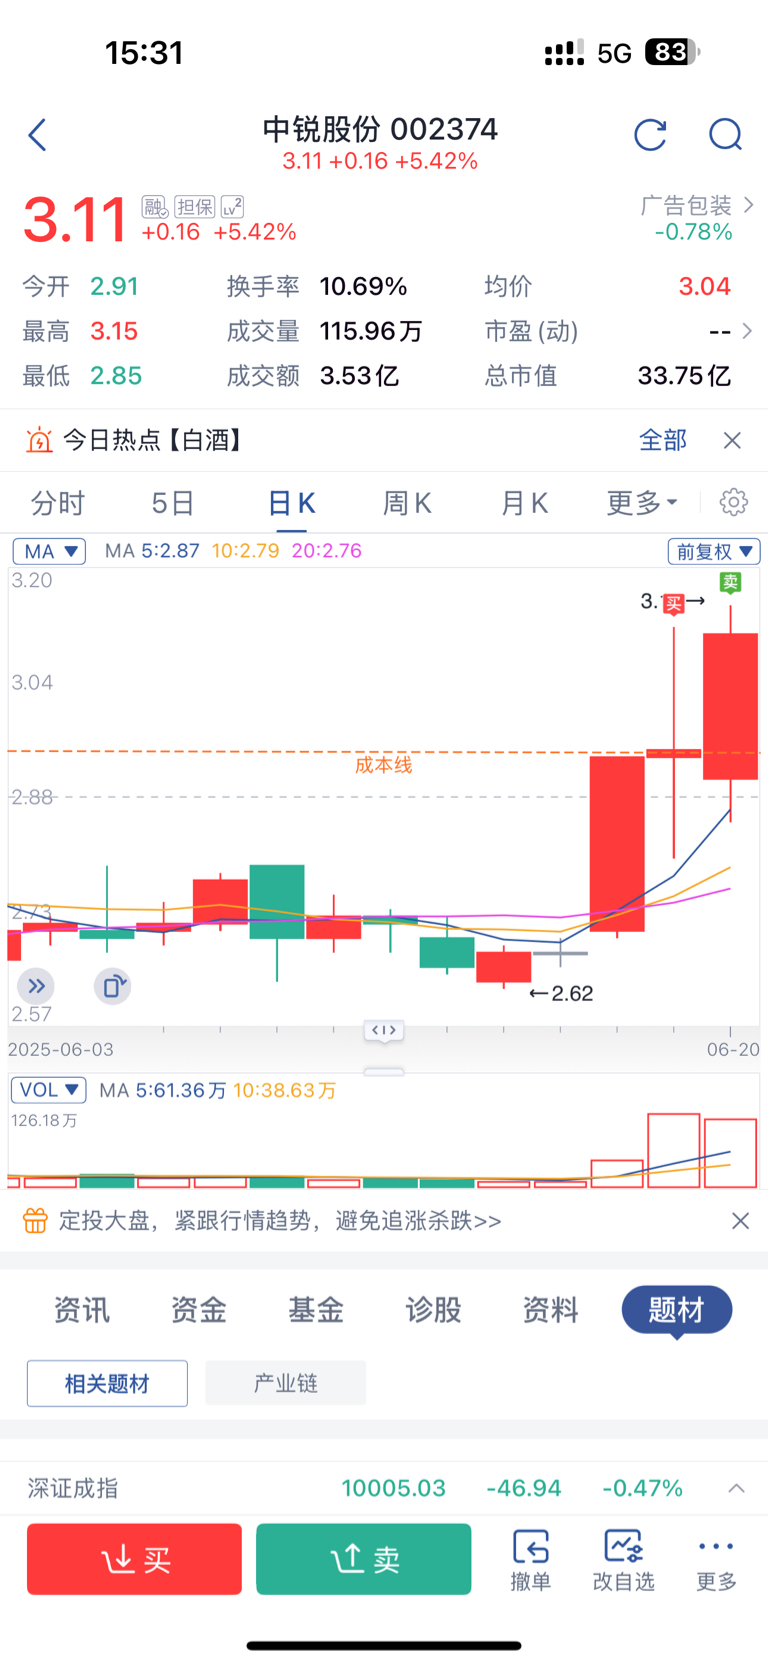The height and width of the screenshot is (1665, 768).
Task: Open the VOL indicator dropdown
Action: [48, 1090]
